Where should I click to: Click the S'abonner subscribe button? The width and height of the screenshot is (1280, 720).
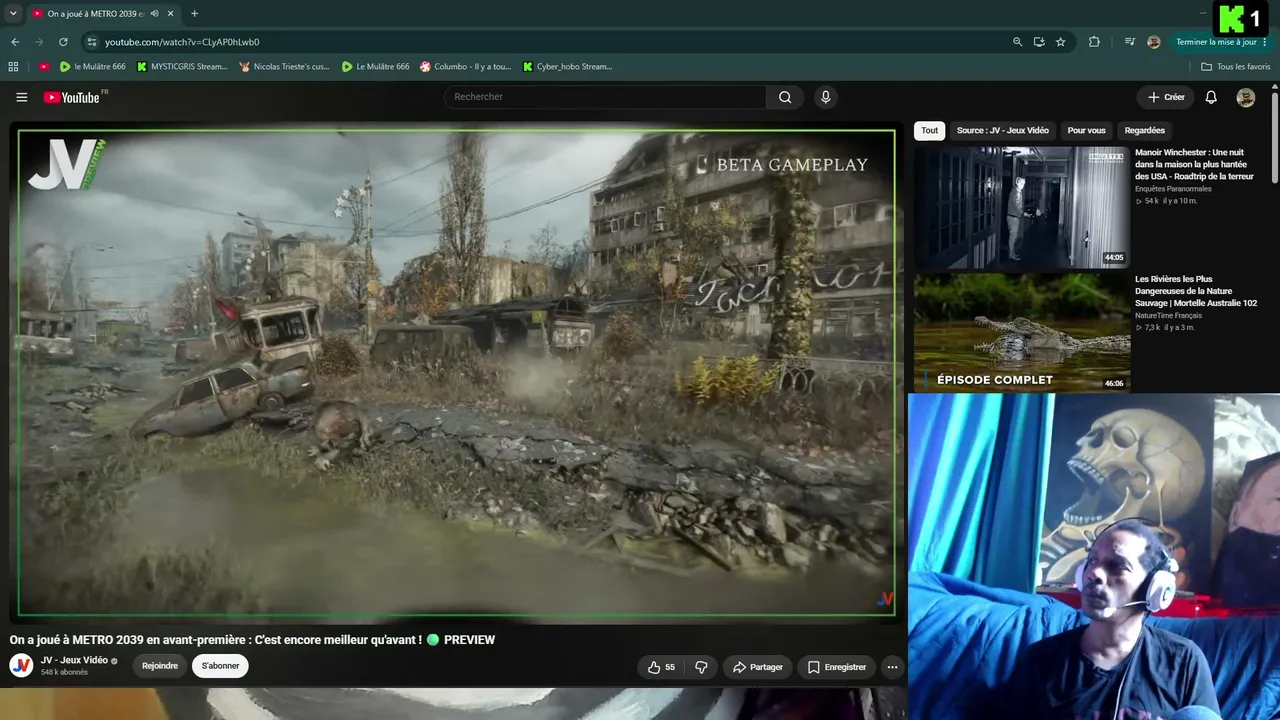[221, 666]
